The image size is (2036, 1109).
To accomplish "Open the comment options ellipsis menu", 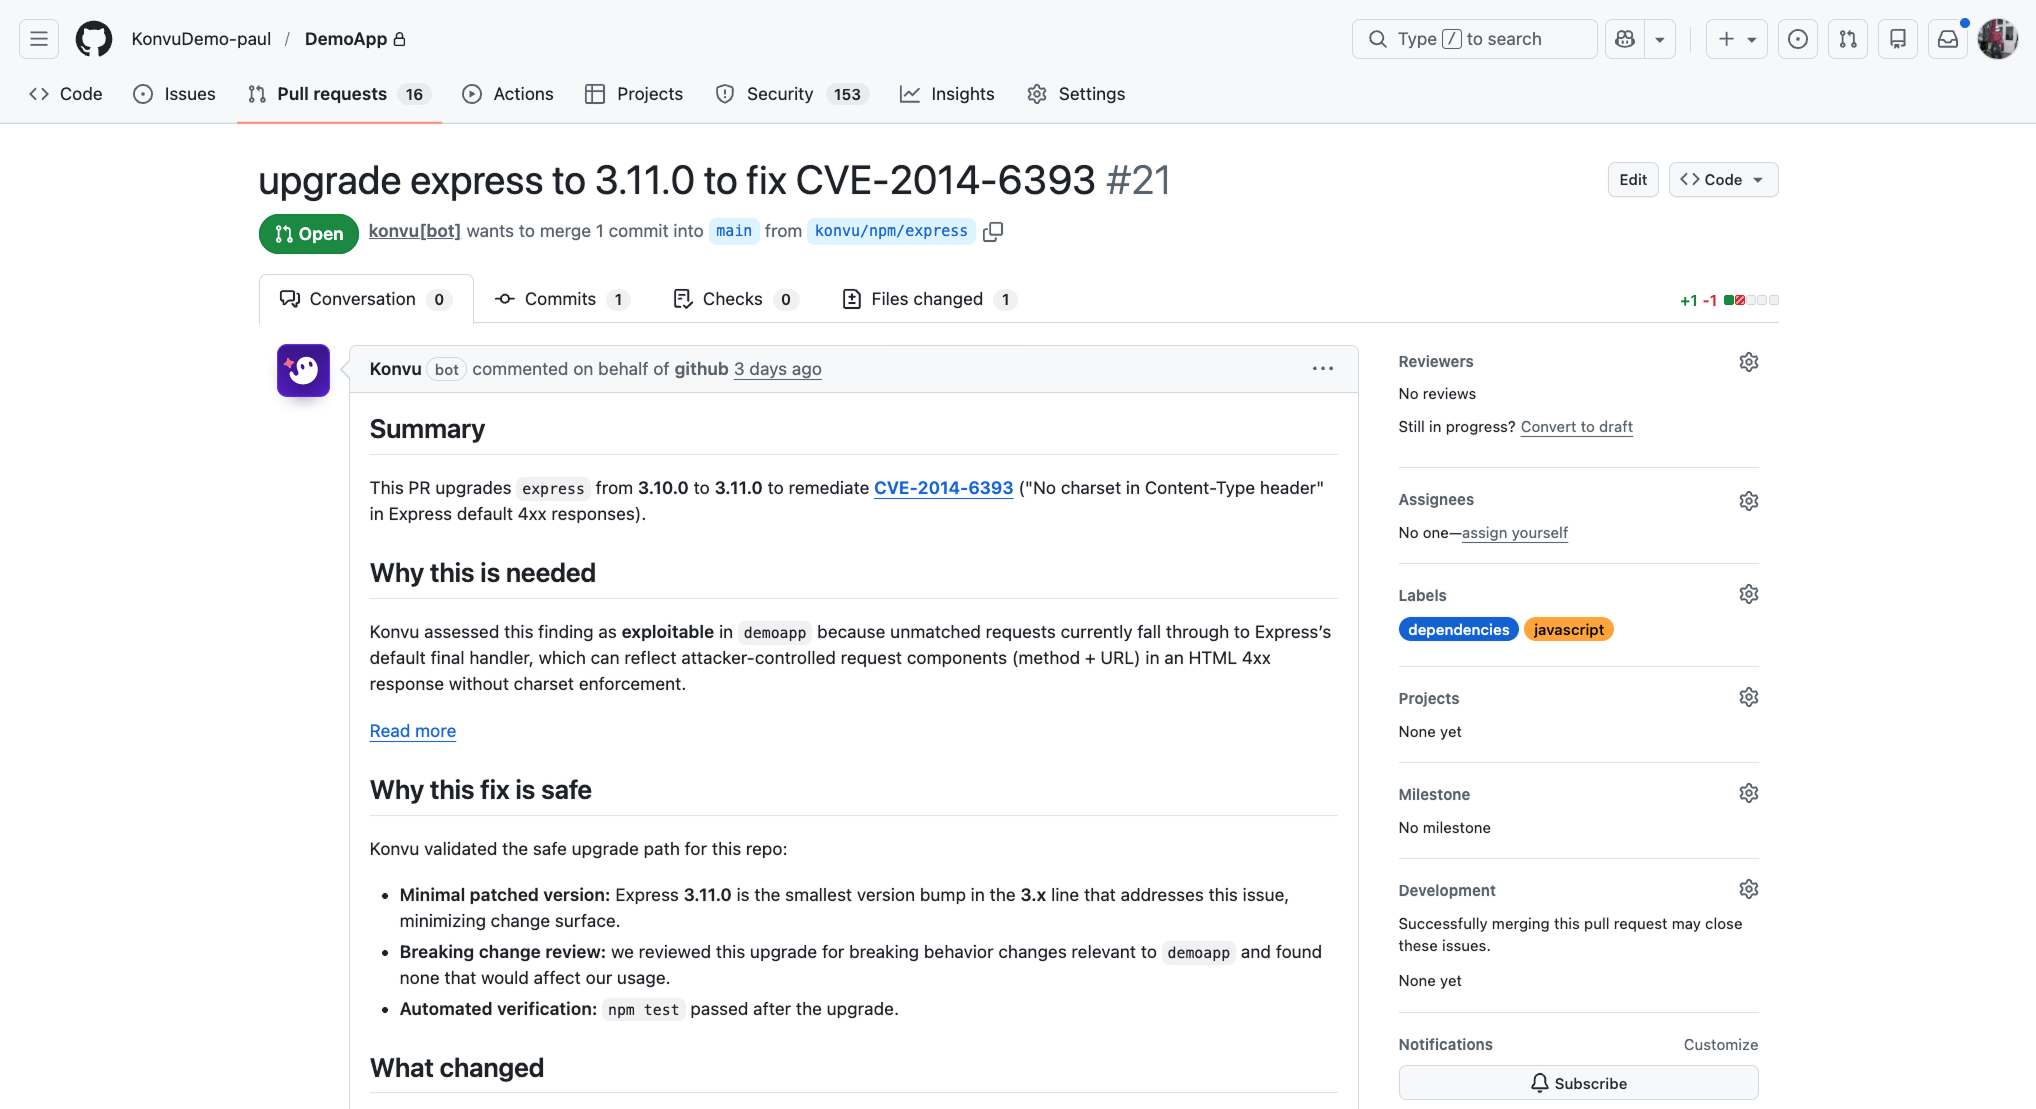I will [1322, 368].
